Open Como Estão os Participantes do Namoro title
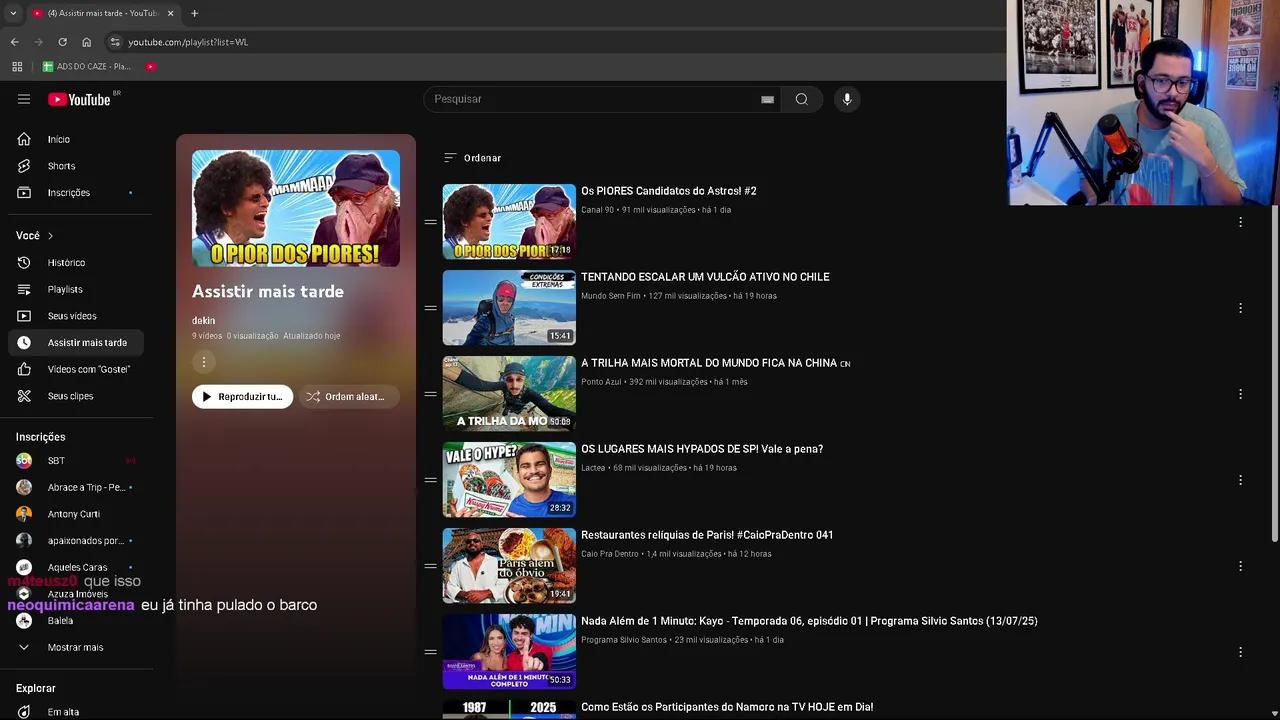This screenshot has width=1280, height=720. [x=727, y=707]
